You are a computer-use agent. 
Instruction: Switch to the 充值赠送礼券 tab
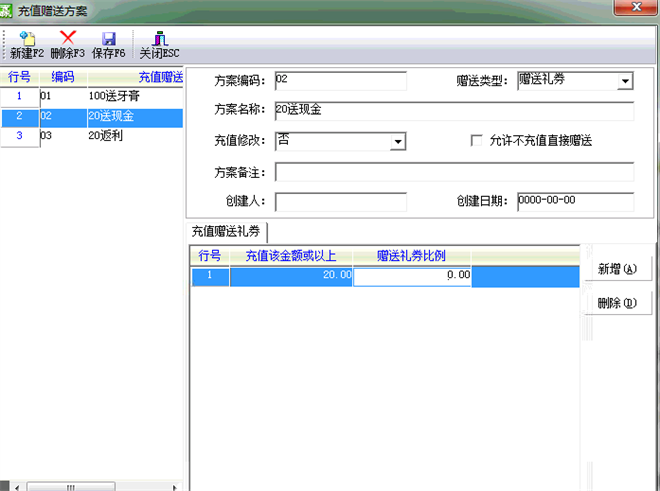226,231
